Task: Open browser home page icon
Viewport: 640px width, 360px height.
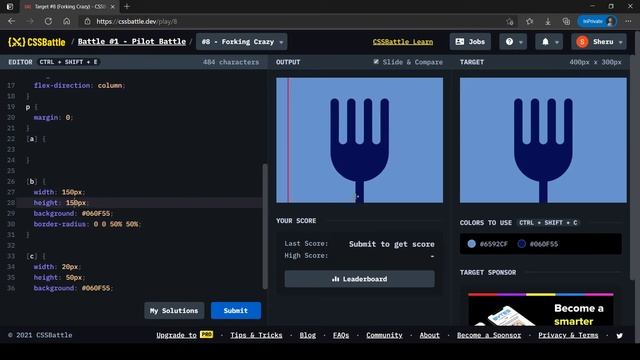Action: point(67,21)
